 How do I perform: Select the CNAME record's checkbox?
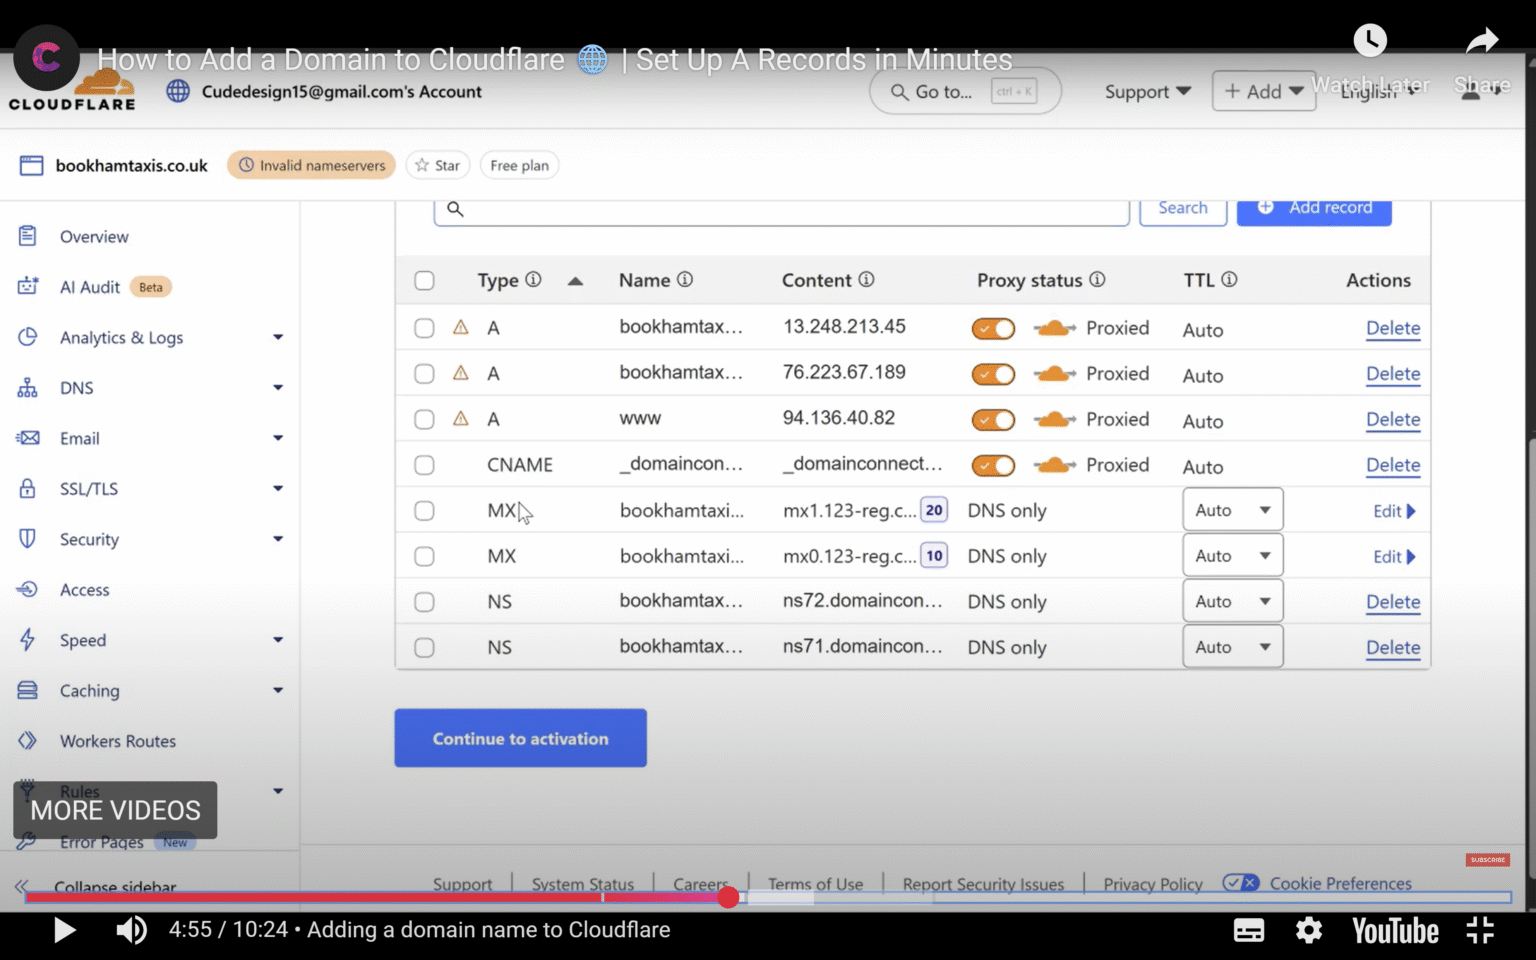click(x=424, y=465)
